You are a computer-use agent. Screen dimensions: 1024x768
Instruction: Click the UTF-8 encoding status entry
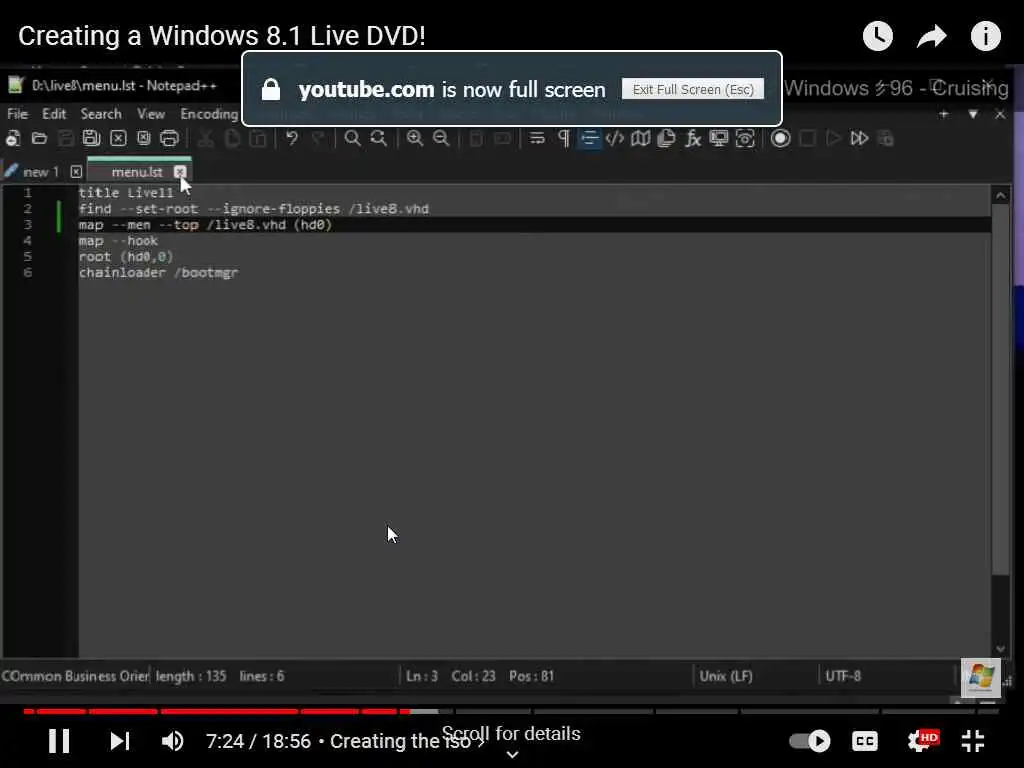[843, 676]
